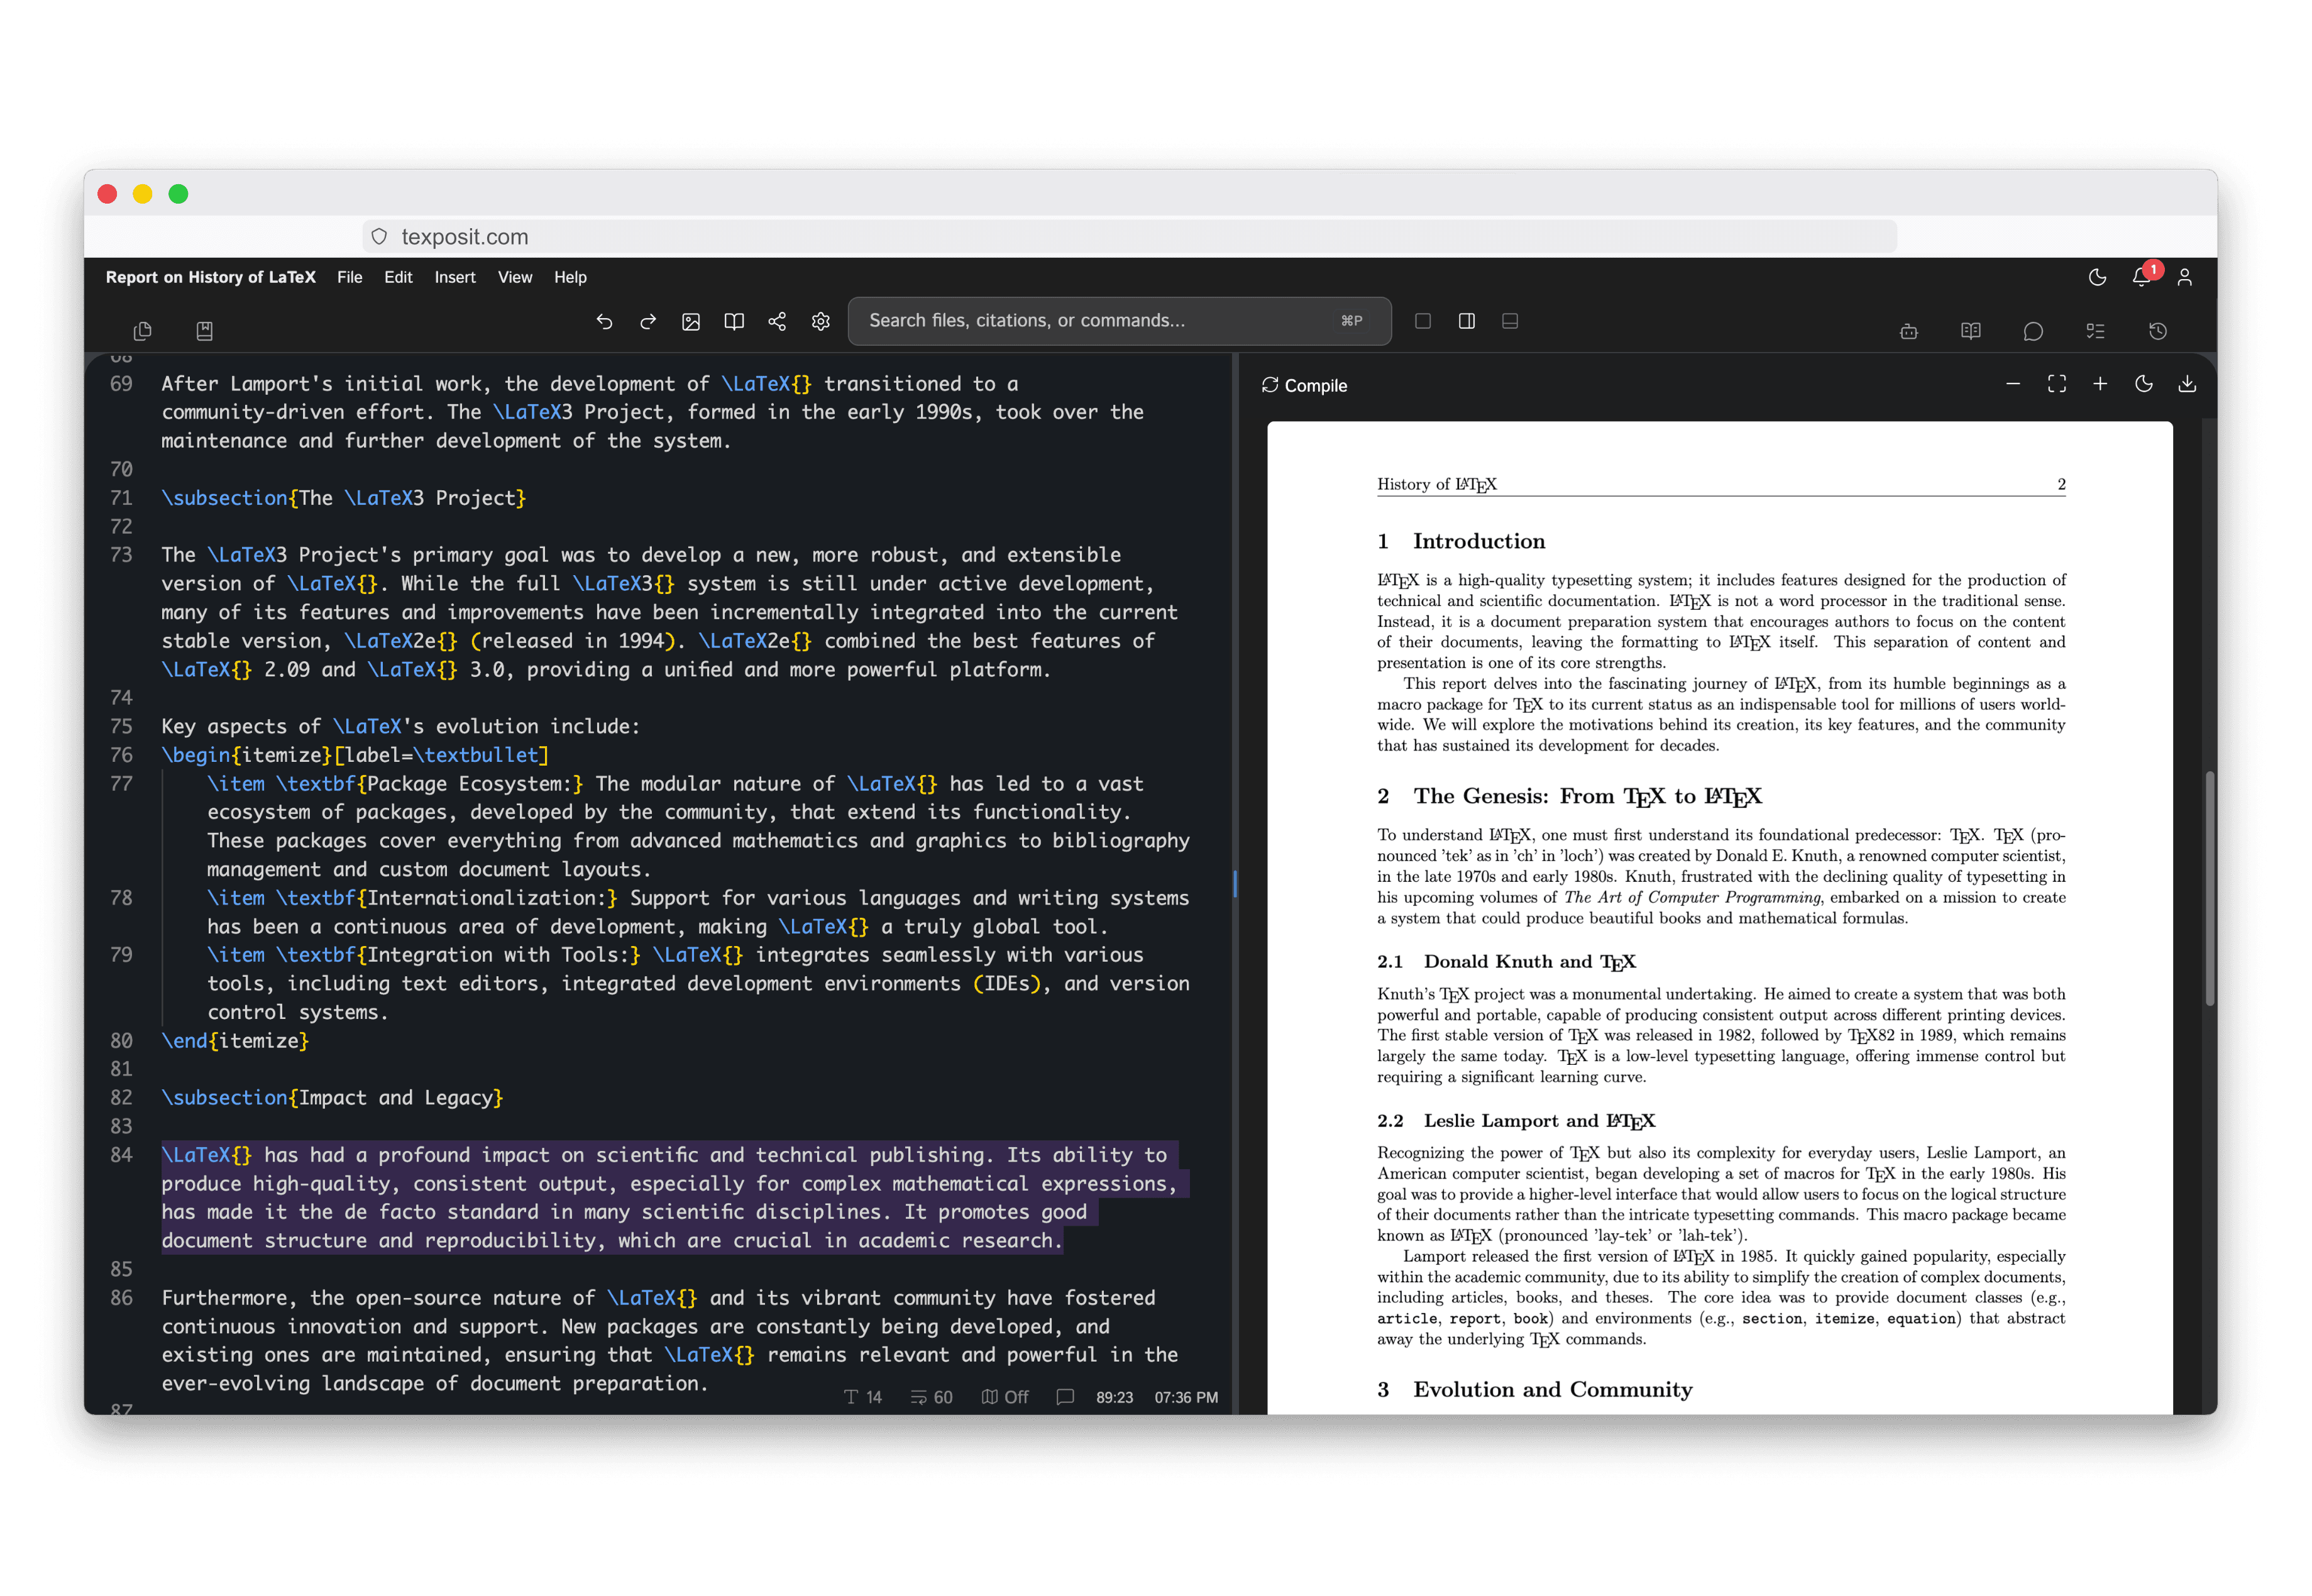Screen dimensions: 2312x1596
Task: Open the bookmarks panel icon
Action: click(204, 331)
